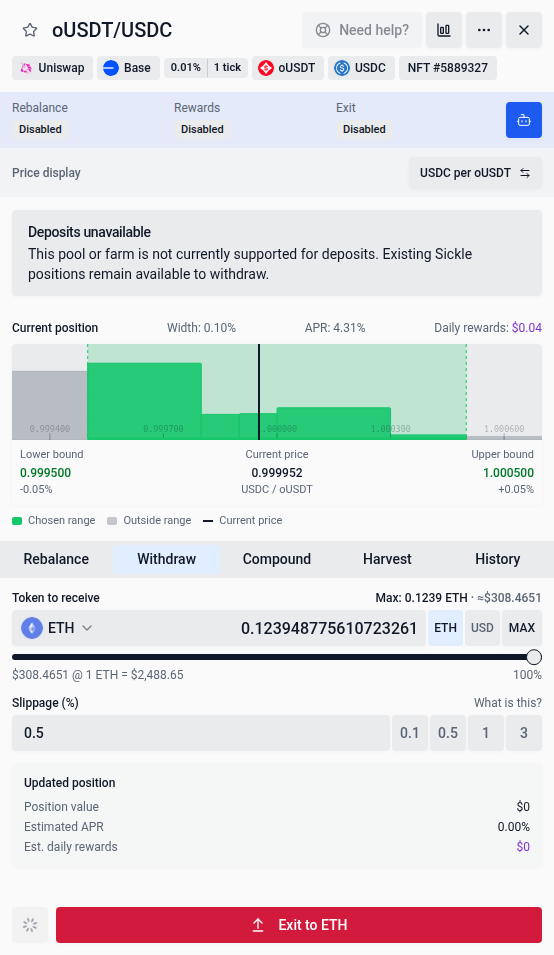The image size is (554, 955).
Task: Click the current price line in chart
Action: (x=259, y=392)
